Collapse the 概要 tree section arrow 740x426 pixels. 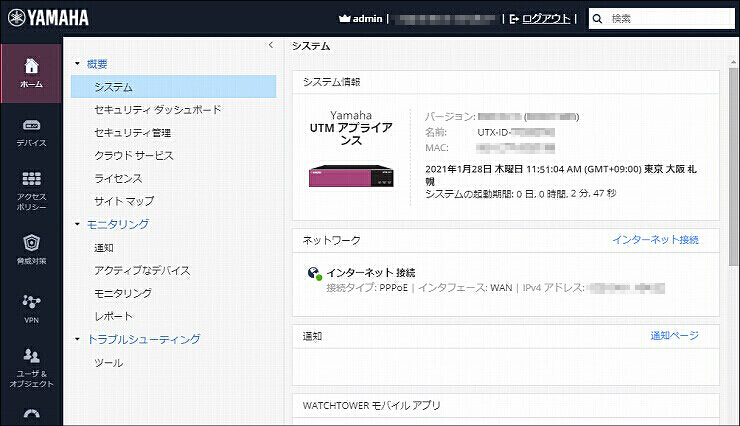click(x=77, y=63)
